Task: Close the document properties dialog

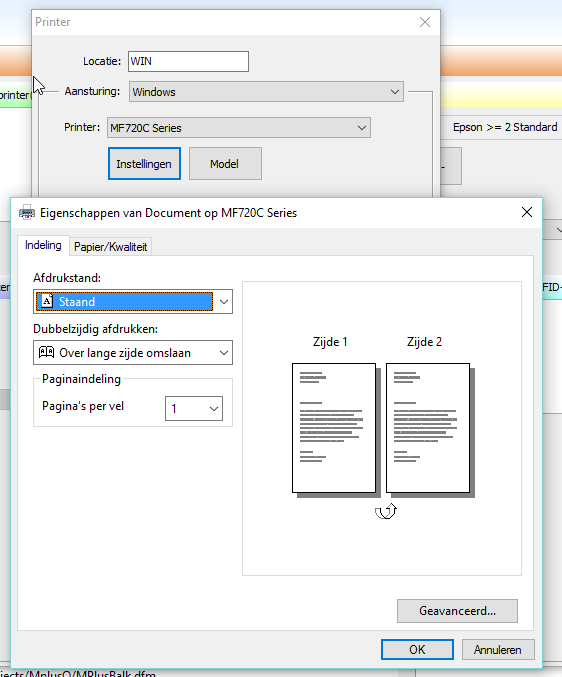Action: pyautogui.click(x=527, y=212)
